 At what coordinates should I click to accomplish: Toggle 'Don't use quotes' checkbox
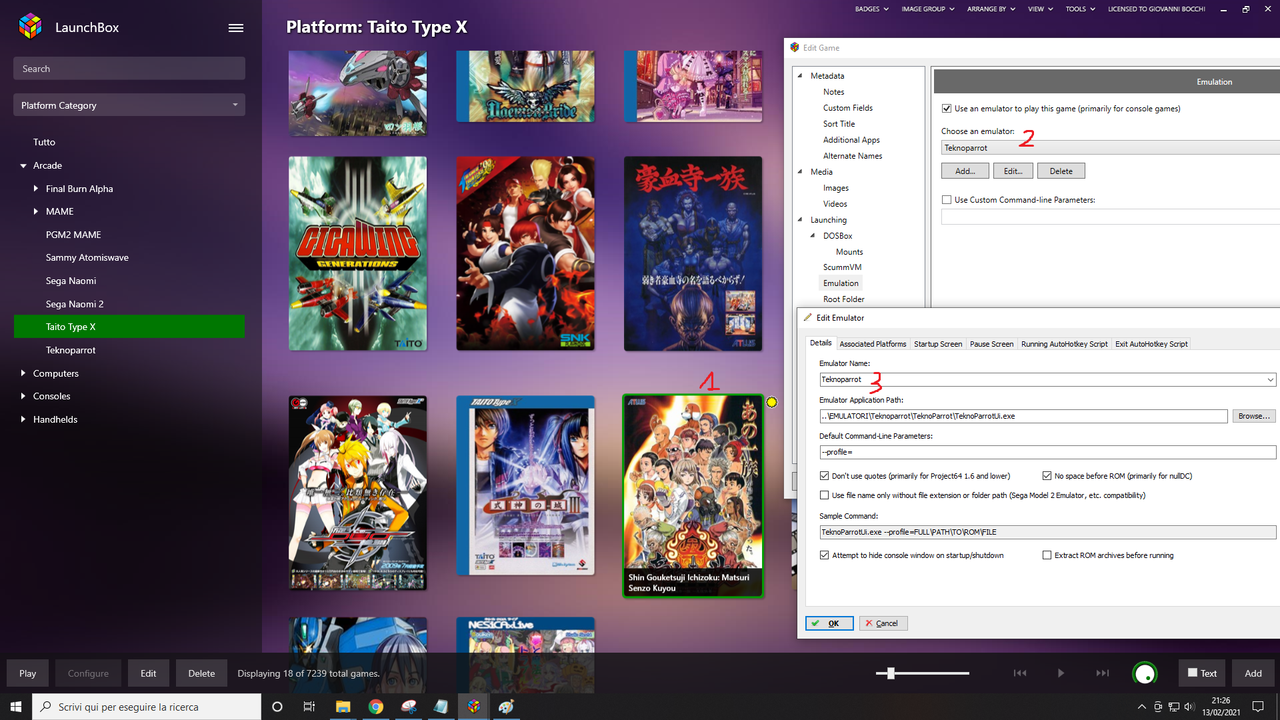click(825, 476)
